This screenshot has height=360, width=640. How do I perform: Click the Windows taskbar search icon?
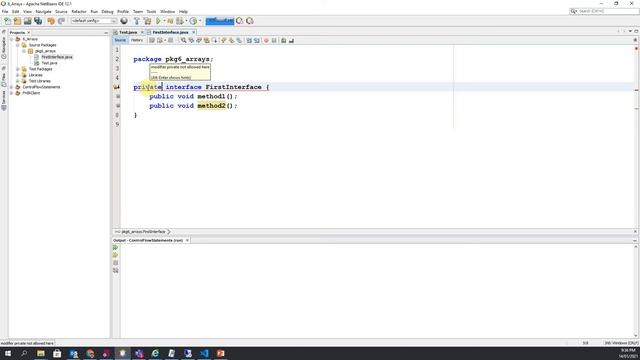[x=24, y=353]
